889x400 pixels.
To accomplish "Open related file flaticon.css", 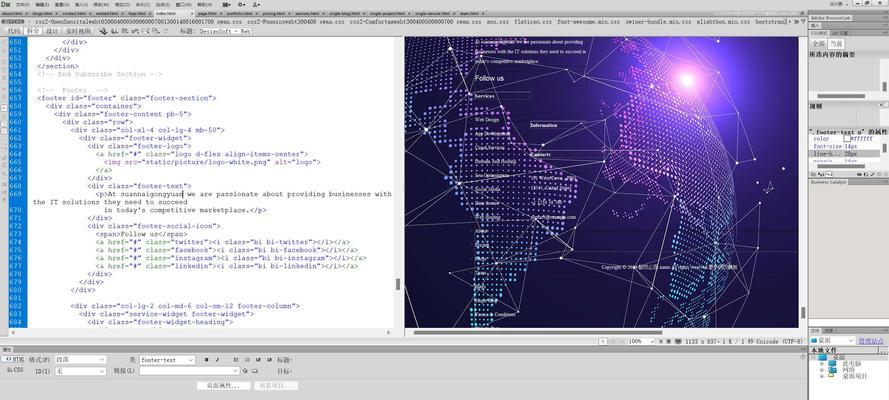I will point(533,22).
